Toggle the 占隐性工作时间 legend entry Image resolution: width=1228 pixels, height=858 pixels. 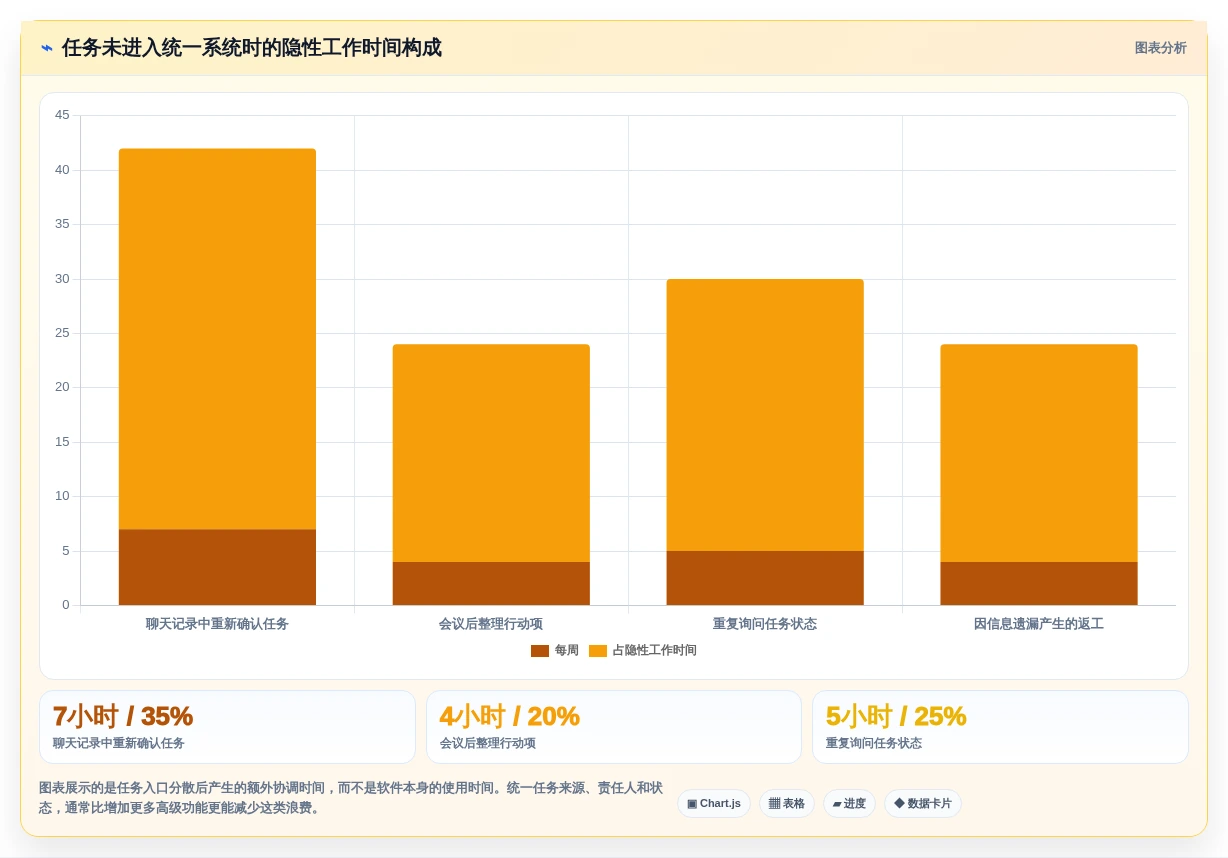click(642, 650)
